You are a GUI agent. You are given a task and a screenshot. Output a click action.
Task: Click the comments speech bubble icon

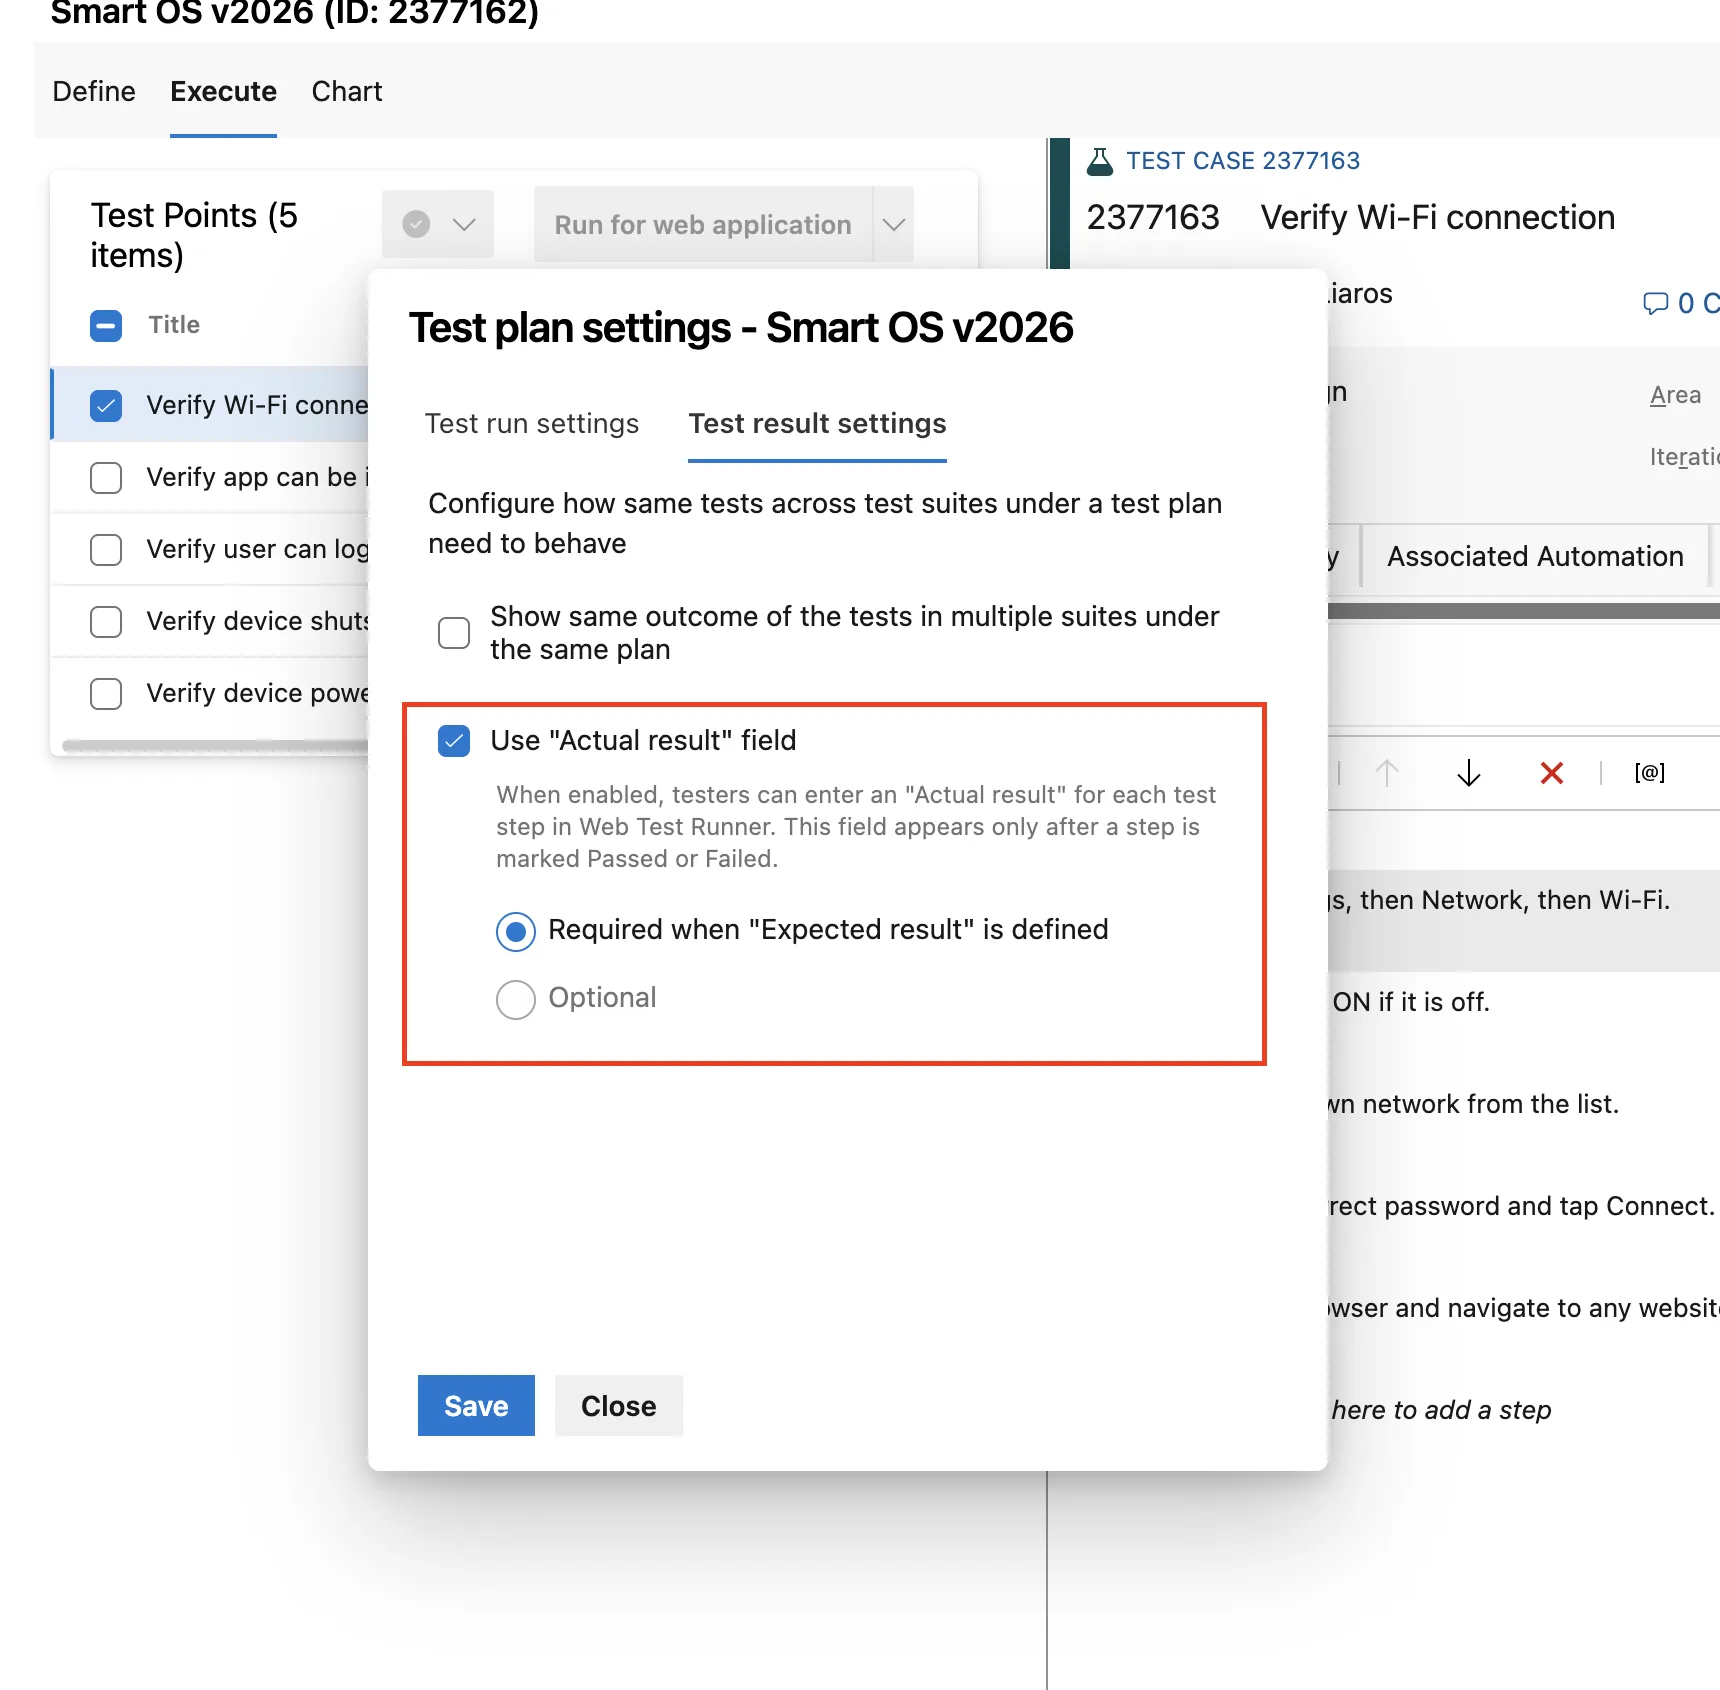(1655, 303)
